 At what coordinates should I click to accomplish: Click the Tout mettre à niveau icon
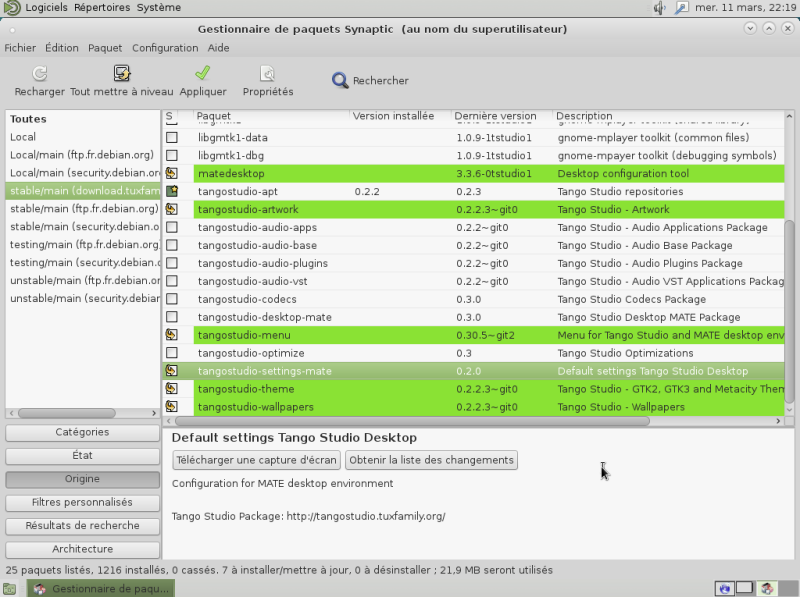coord(121,73)
